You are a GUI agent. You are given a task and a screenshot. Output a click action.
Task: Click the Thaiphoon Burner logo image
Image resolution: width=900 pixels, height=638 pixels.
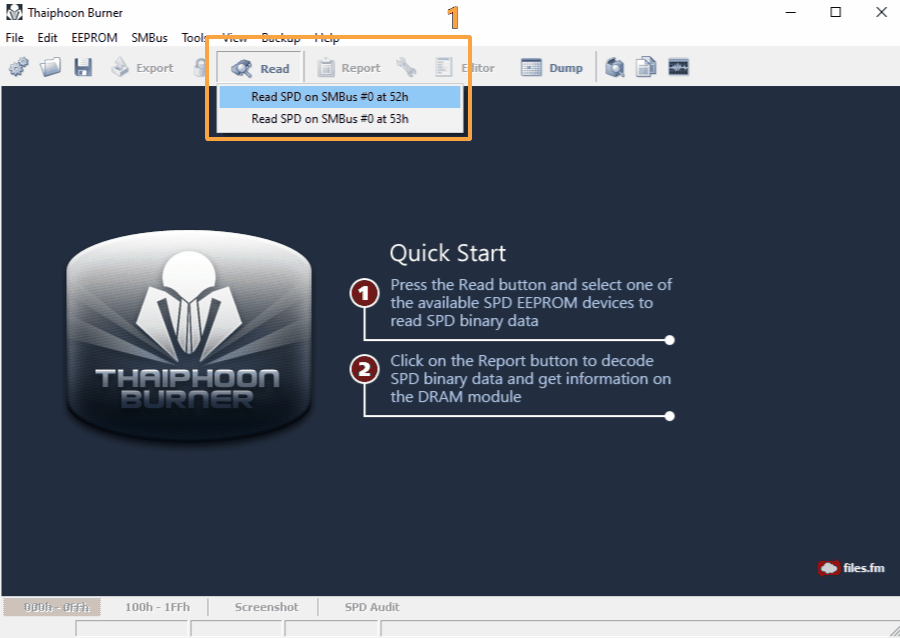189,336
